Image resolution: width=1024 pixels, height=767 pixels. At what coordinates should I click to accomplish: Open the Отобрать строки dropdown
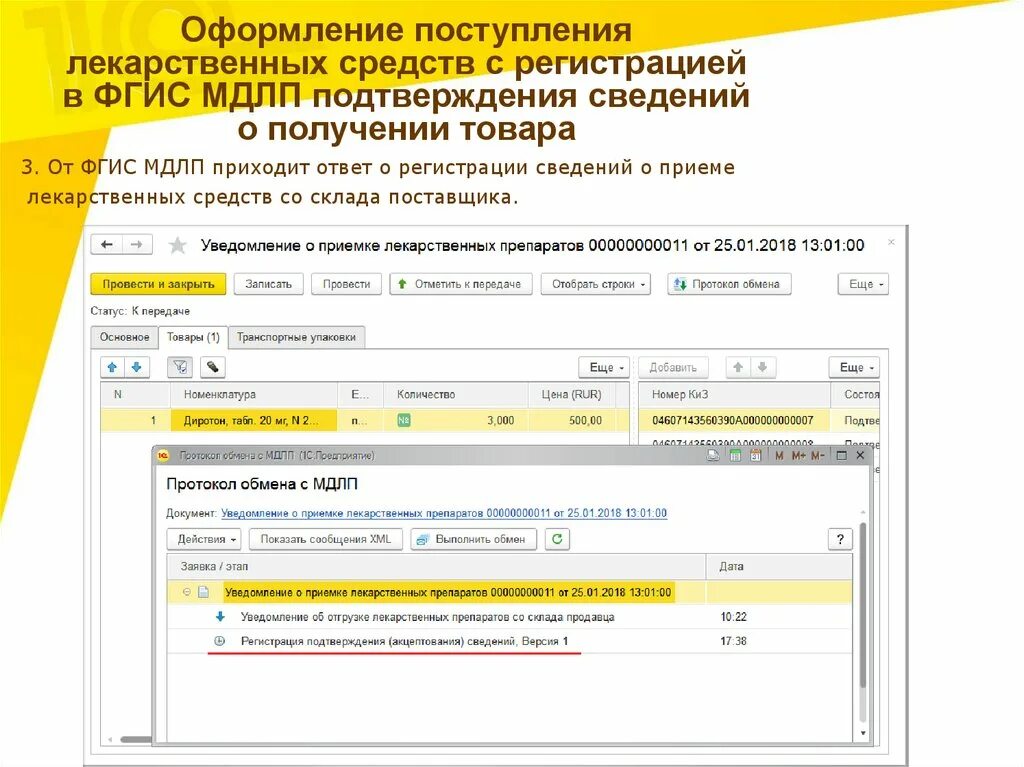click(x=596, y=284)
